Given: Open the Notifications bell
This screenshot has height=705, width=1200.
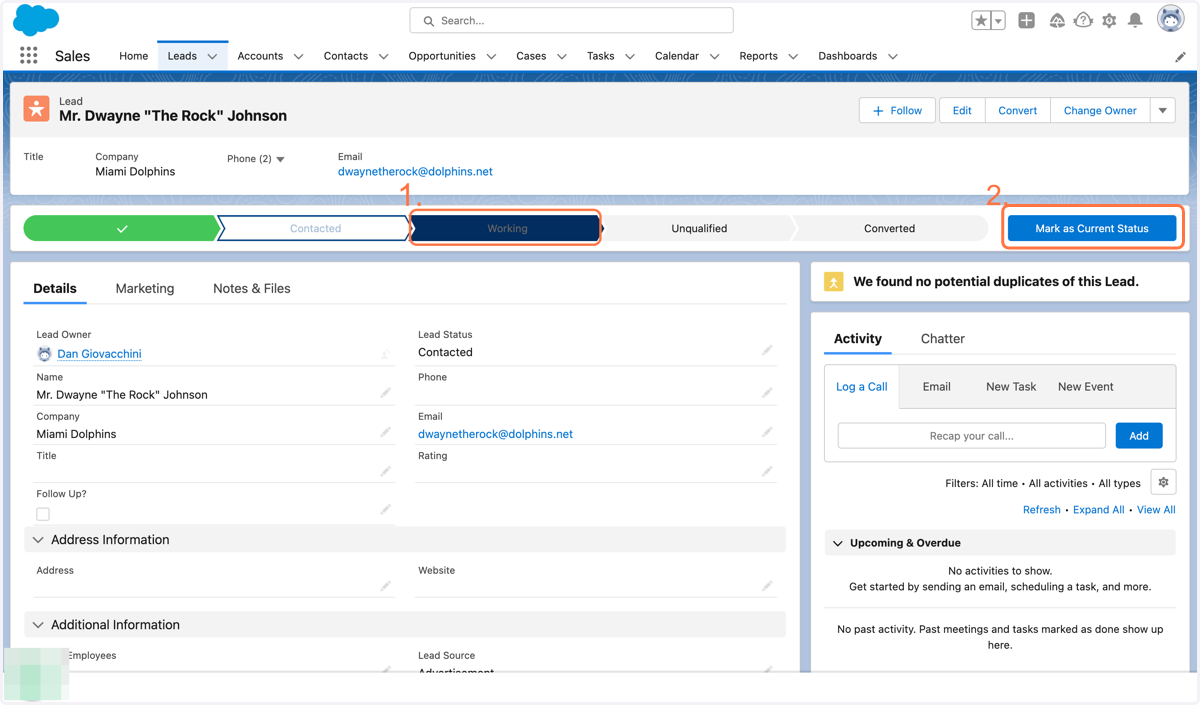Looking at the screenshot, I should [x=1135, y=20].
